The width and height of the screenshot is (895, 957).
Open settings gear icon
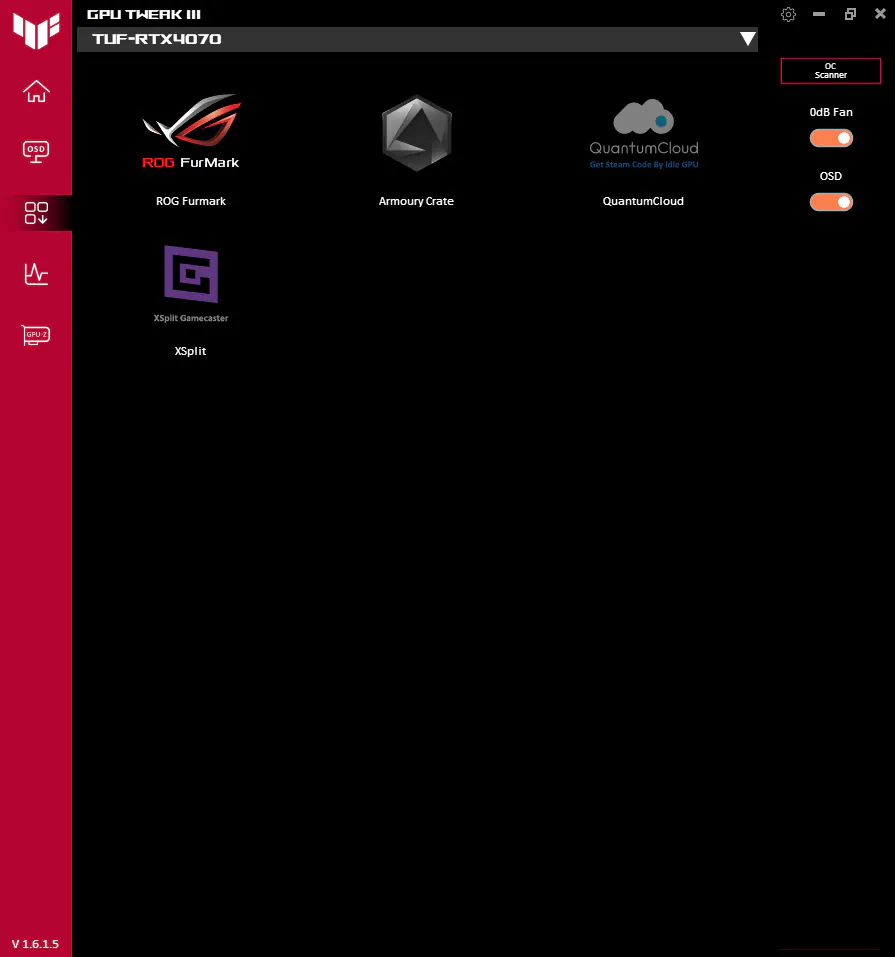pyautogui.click(x=788, y=14)
